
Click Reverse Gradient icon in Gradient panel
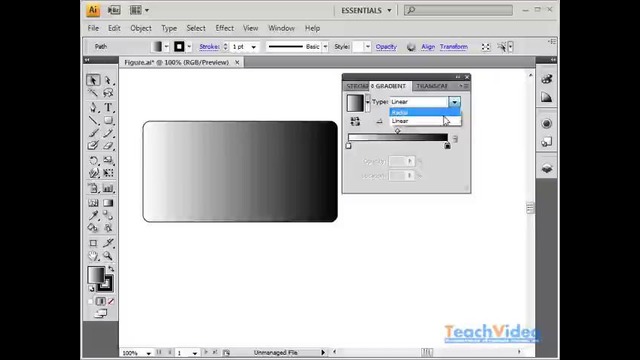pos(355,121)
